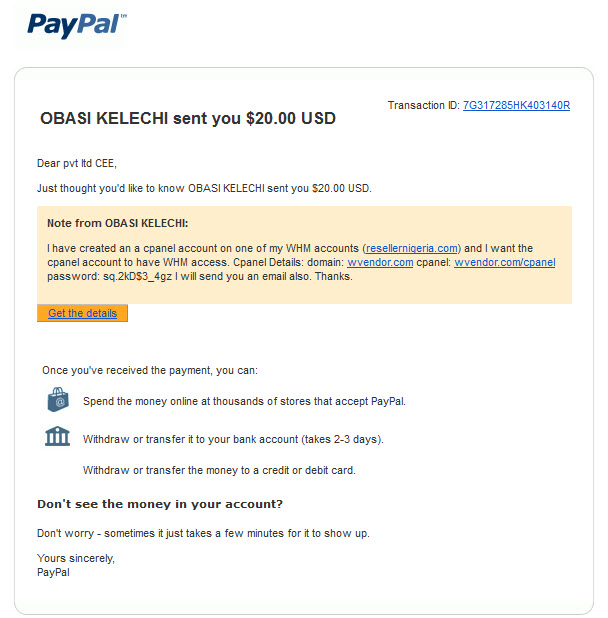Click the password line in the note
The image size is (608, 618).
[200, 277]
